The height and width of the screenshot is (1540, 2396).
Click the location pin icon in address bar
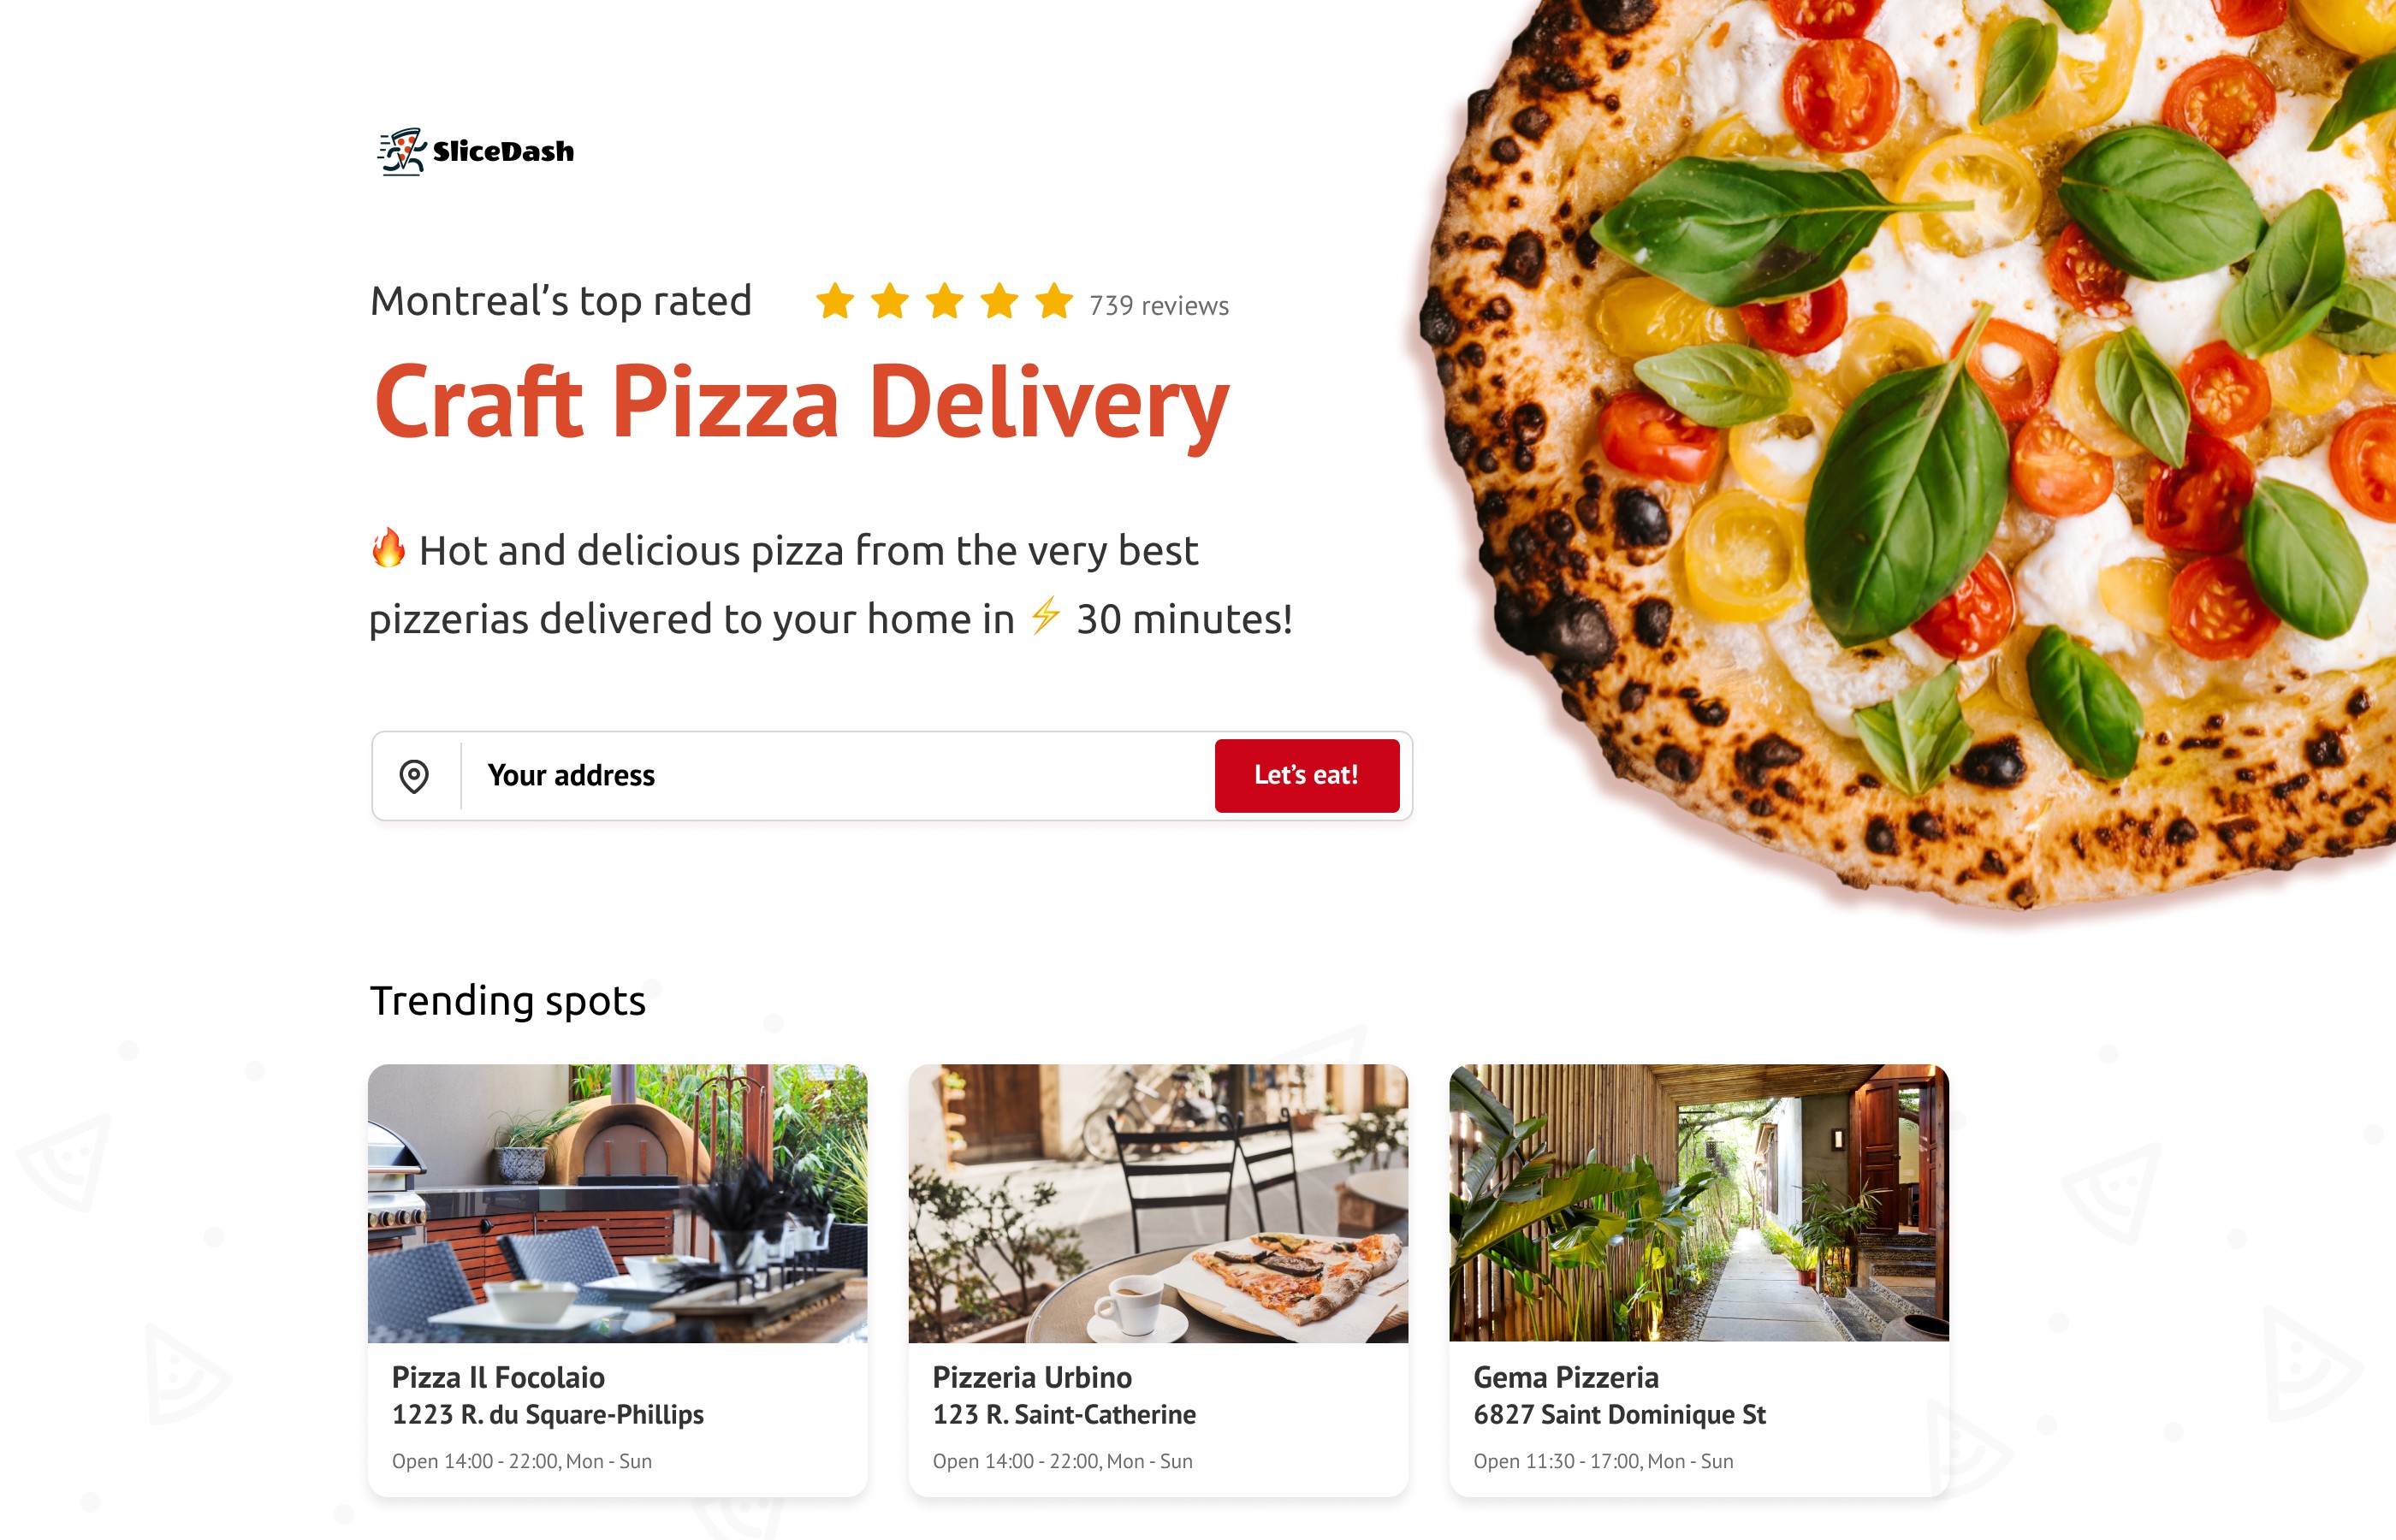click(414, 776)
